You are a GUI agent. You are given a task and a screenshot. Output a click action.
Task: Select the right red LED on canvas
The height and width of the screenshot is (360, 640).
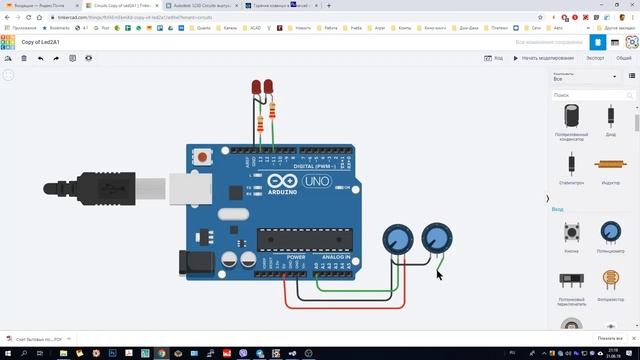coord(268,87)
